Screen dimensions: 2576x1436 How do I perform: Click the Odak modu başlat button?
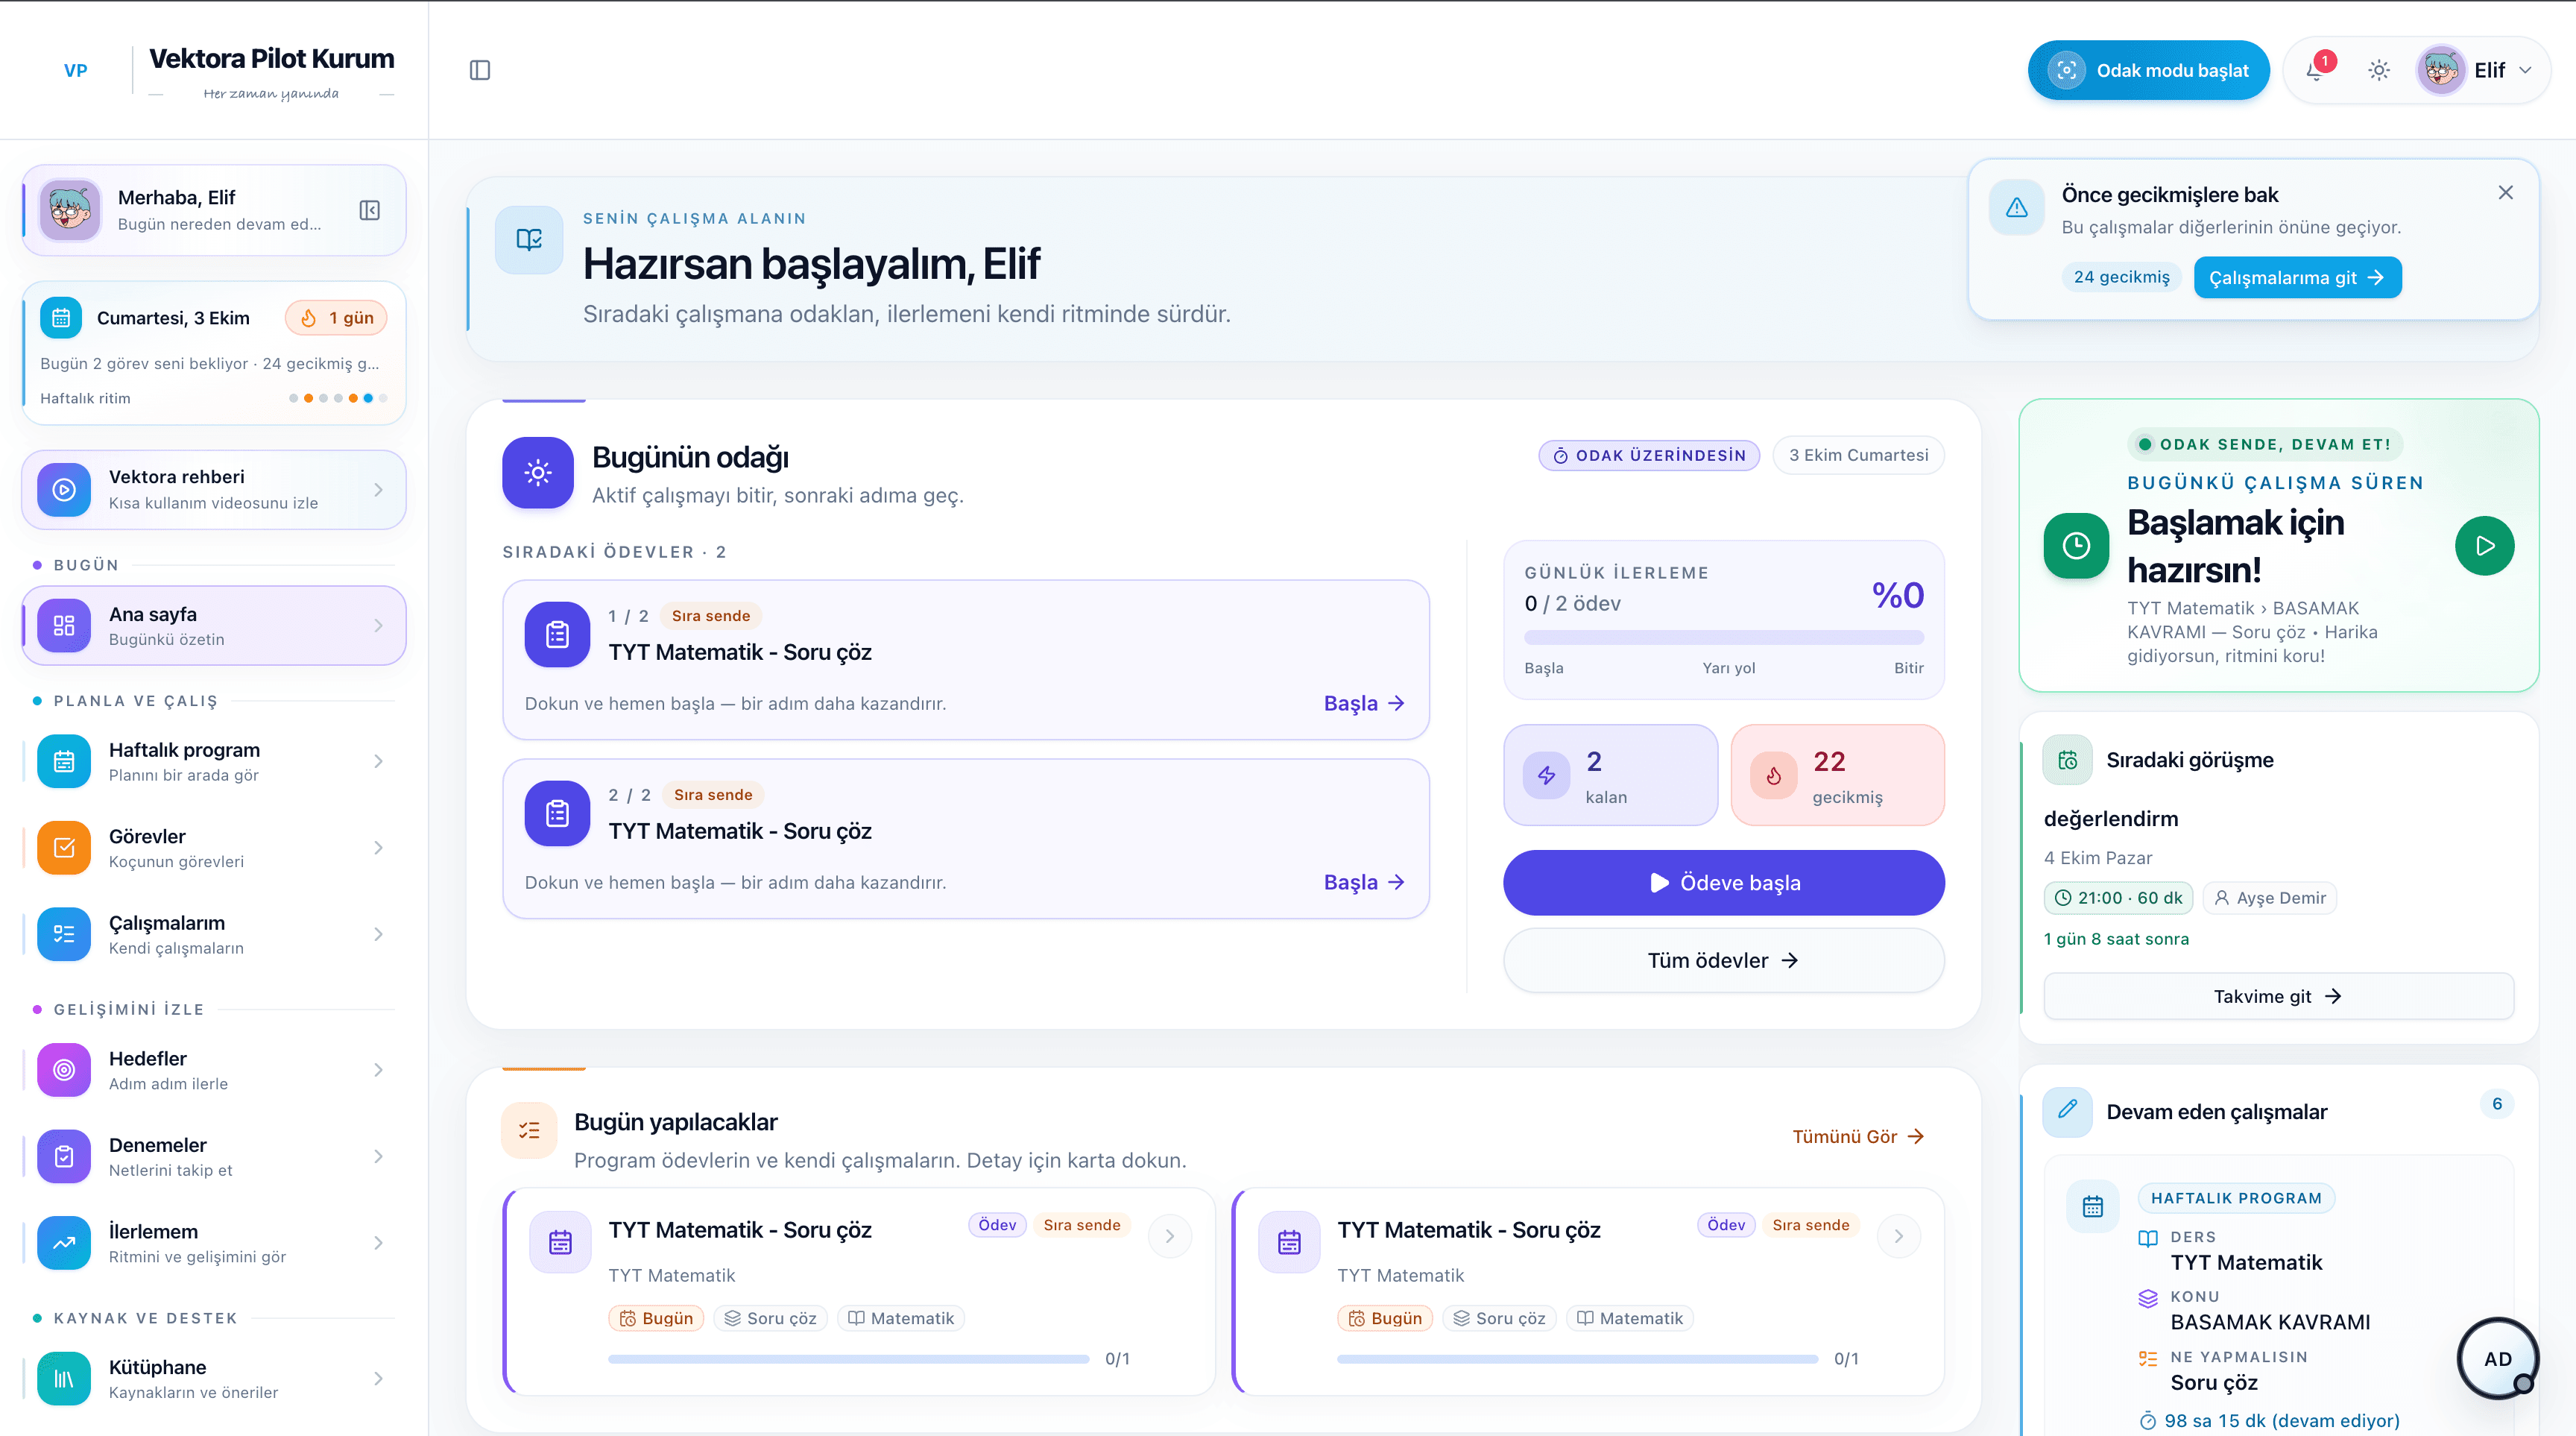pos(2148,70)
